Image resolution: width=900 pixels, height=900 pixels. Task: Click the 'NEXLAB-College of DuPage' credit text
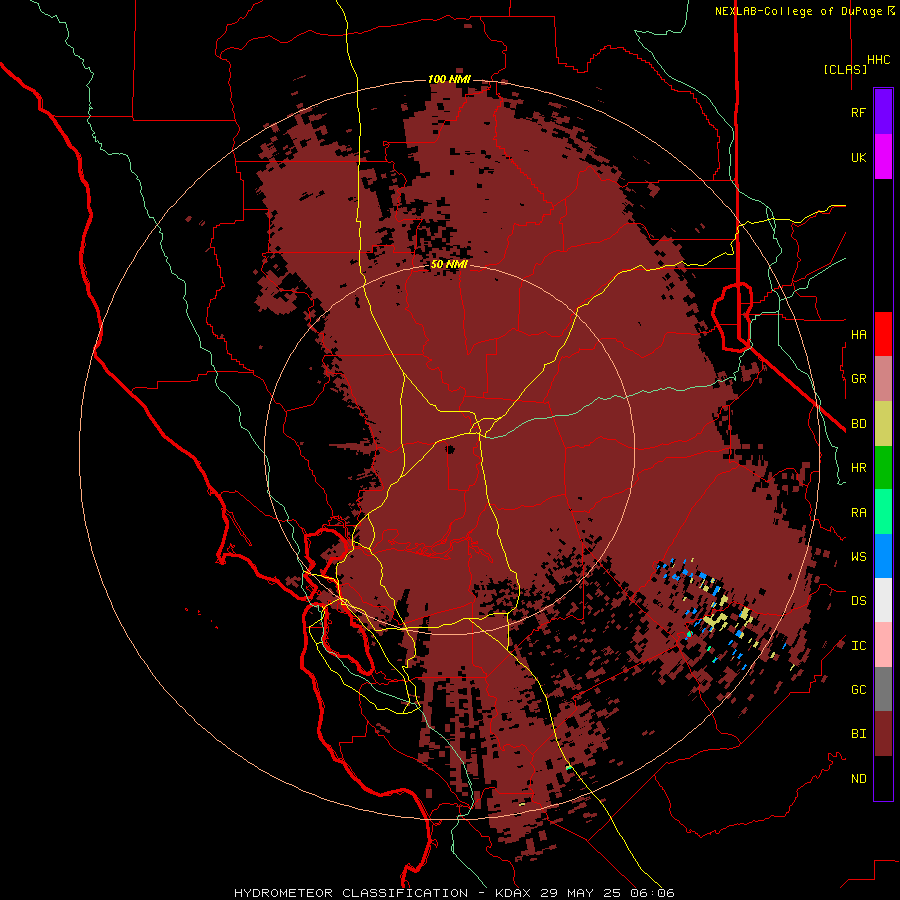point(798,11)
